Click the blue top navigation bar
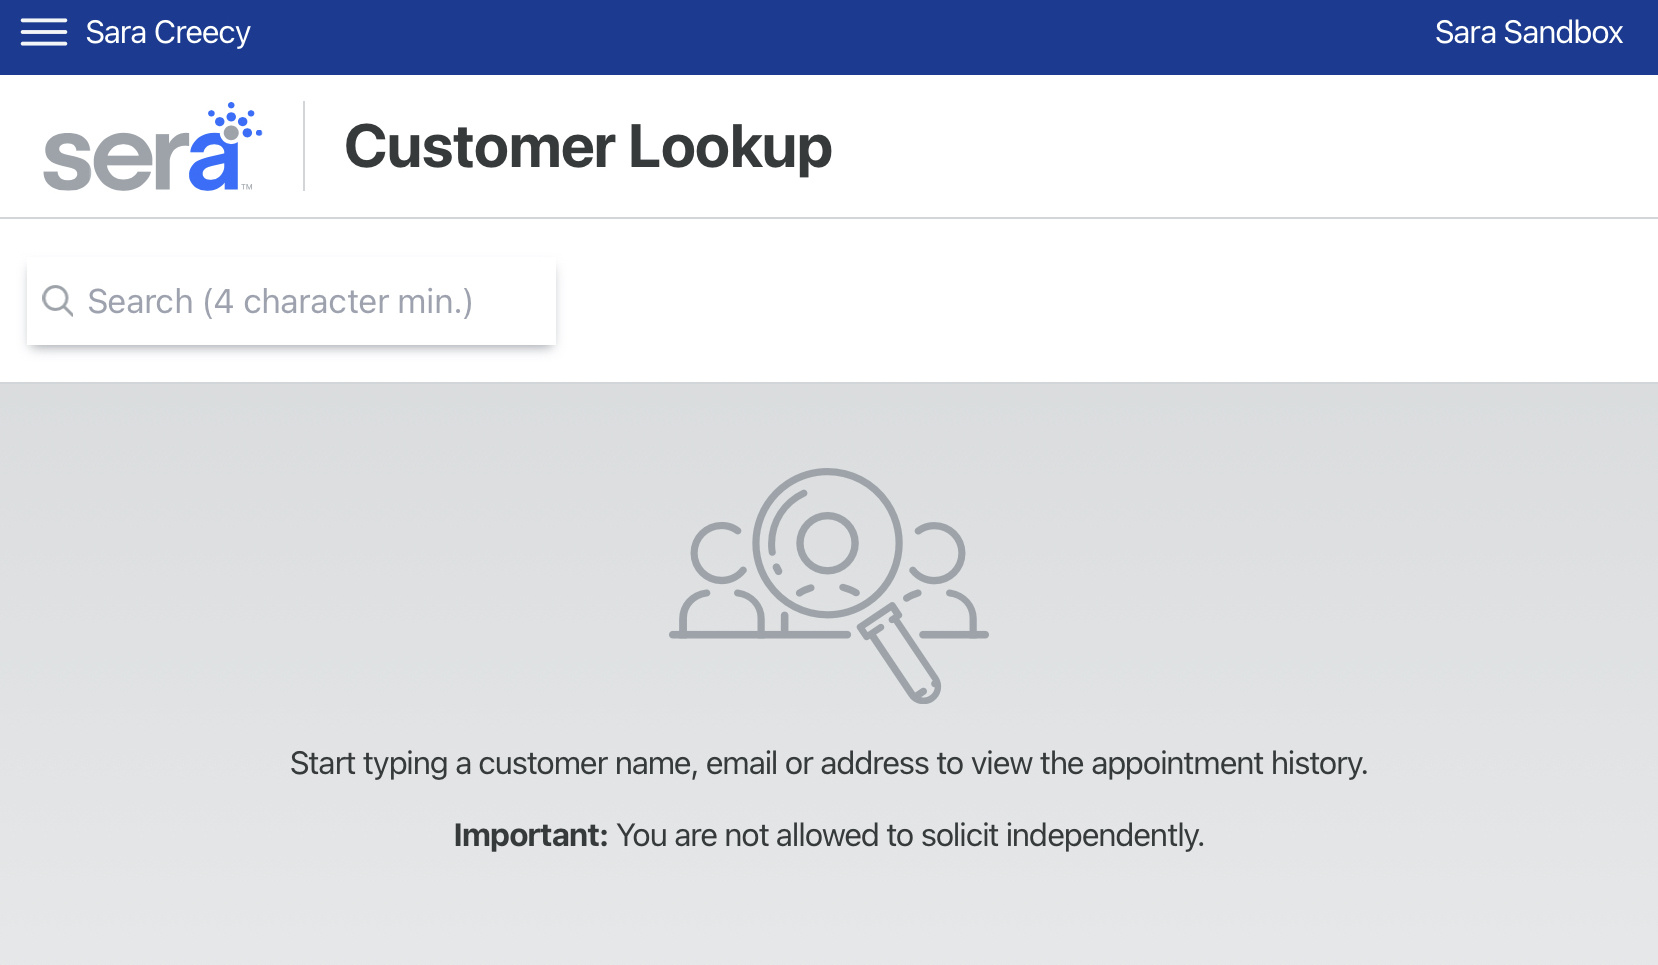Image resolution: width=1658 pixels, height=965 pixels. click(x=829, y=37)
